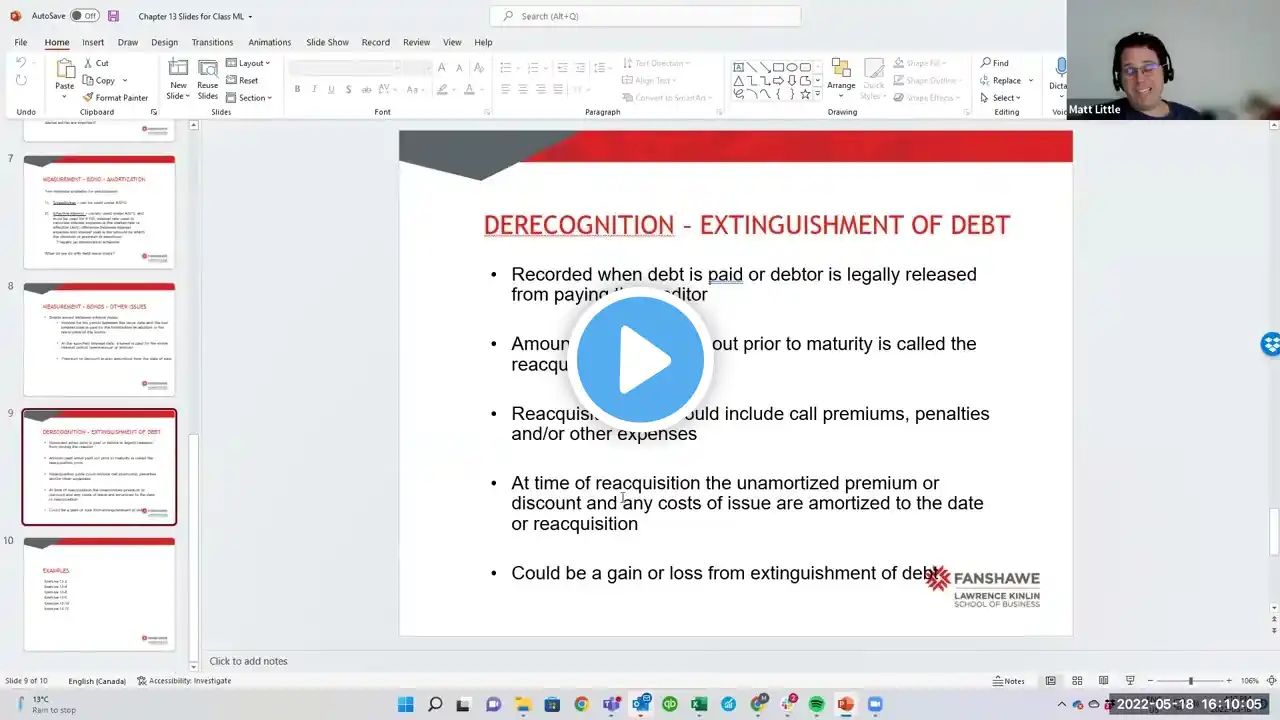
Task: Switch to the Transitions tab
Action: (x=212, y=42)
